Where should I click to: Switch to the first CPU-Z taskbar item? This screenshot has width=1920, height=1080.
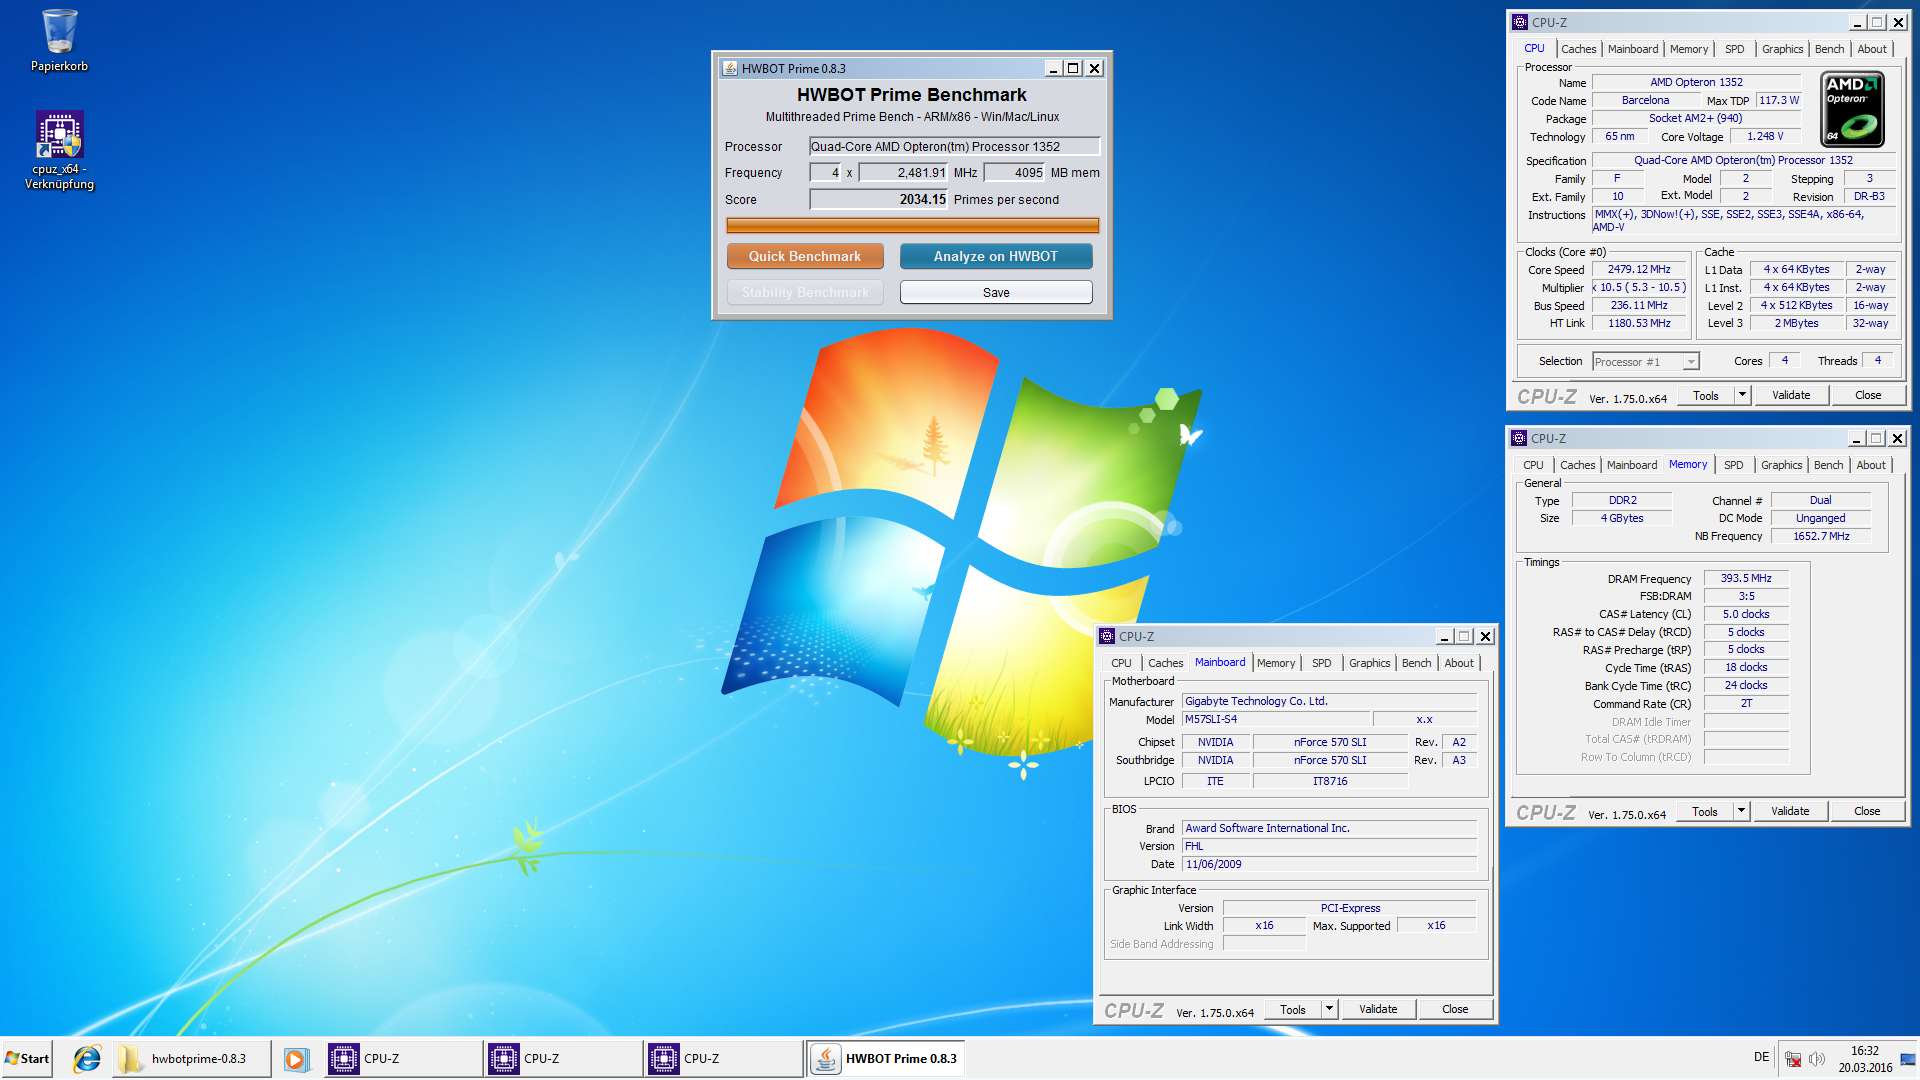point(403,1058)
